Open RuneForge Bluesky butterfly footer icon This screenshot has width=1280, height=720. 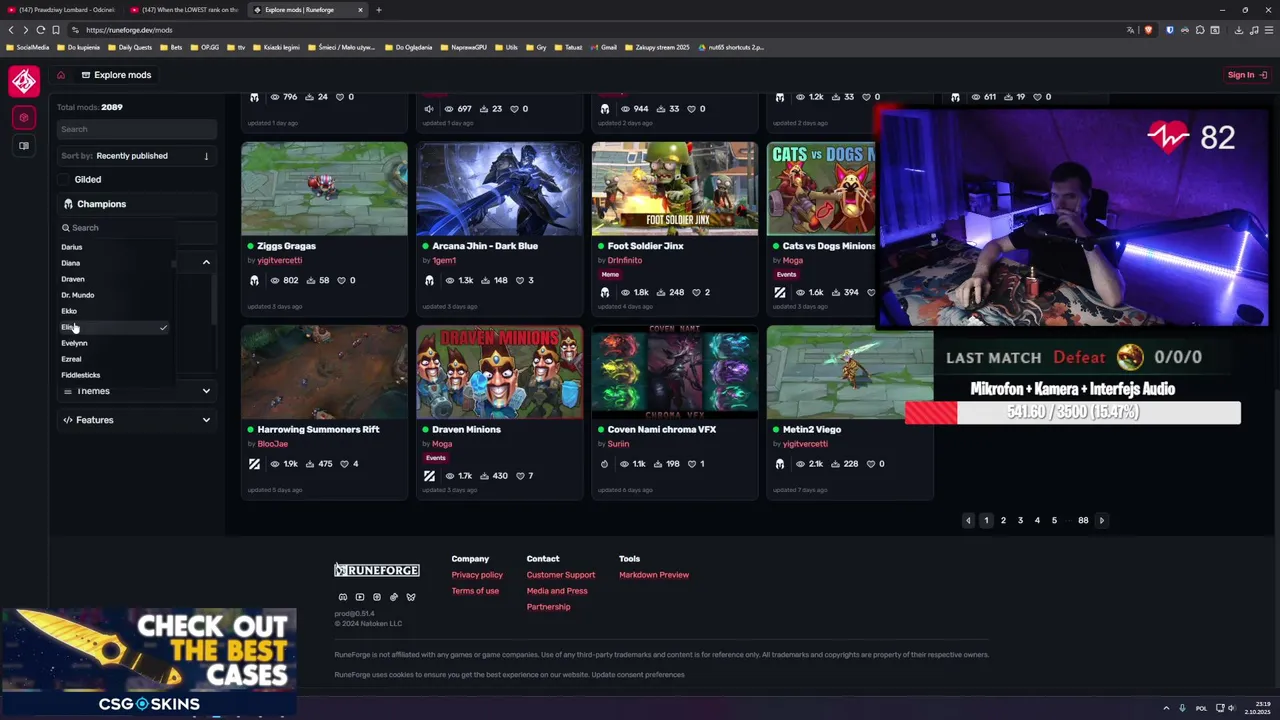[410, 597]
